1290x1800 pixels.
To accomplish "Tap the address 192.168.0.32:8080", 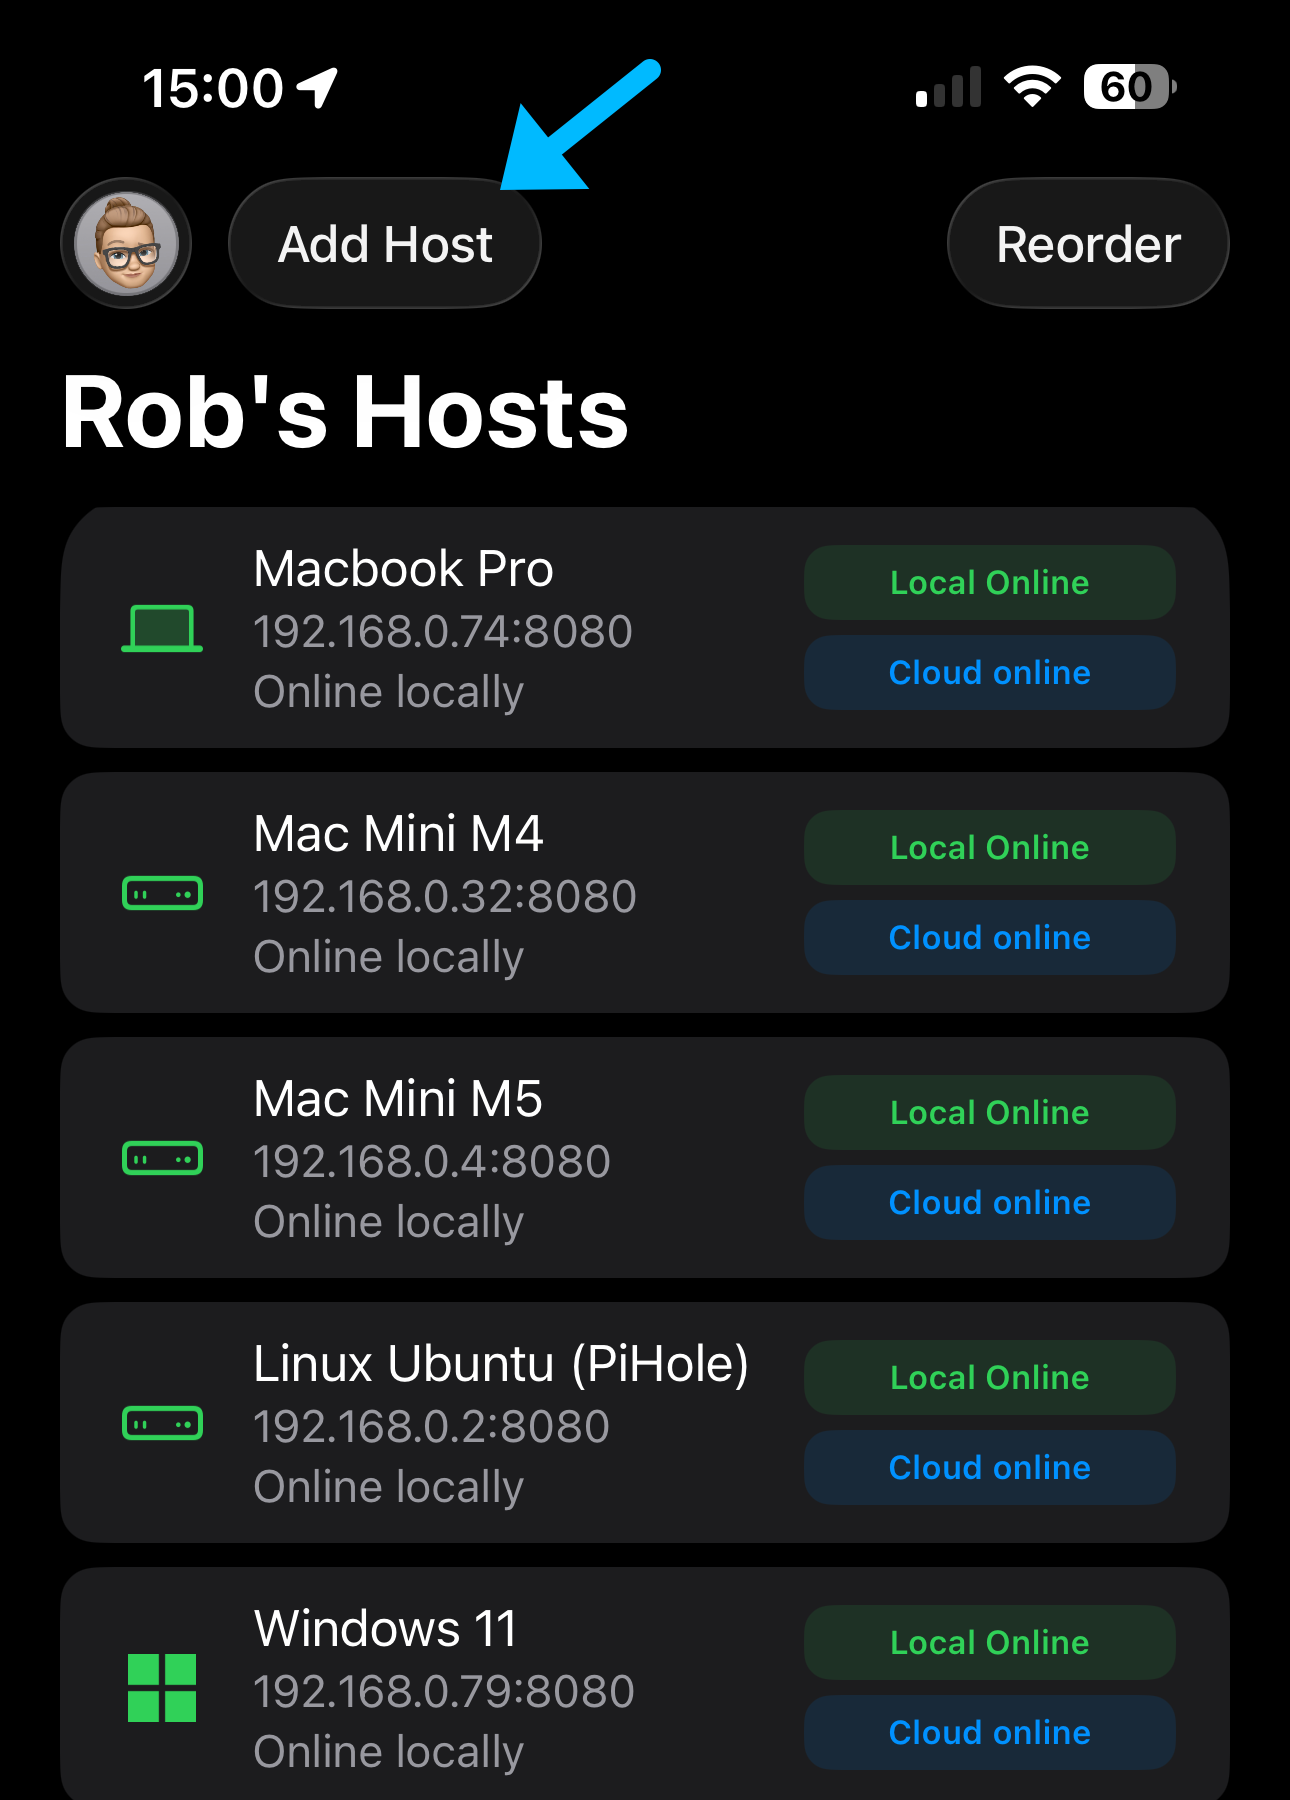I will (x=445, y=897).
